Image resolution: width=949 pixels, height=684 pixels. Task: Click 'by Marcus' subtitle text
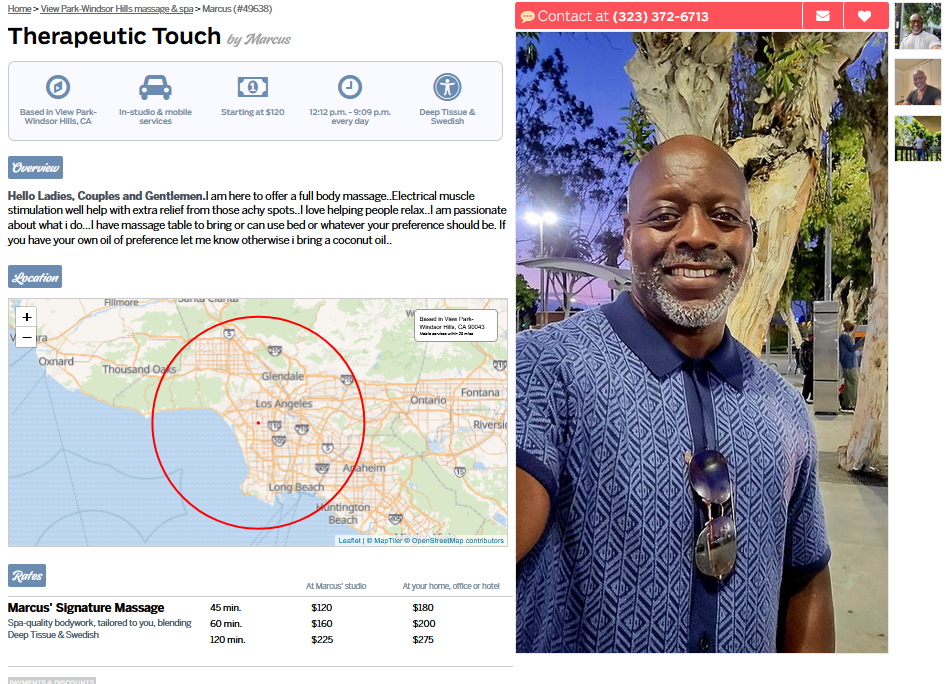259,39
